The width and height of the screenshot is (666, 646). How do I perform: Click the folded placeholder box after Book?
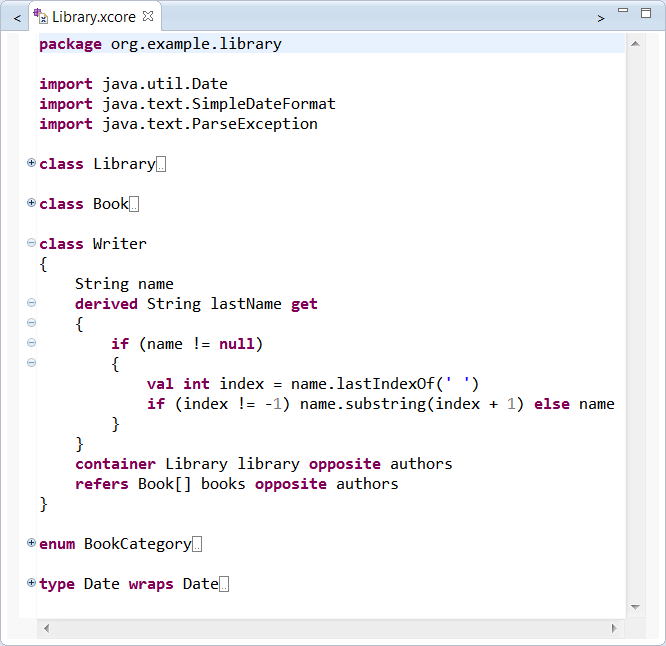(134, 205)
